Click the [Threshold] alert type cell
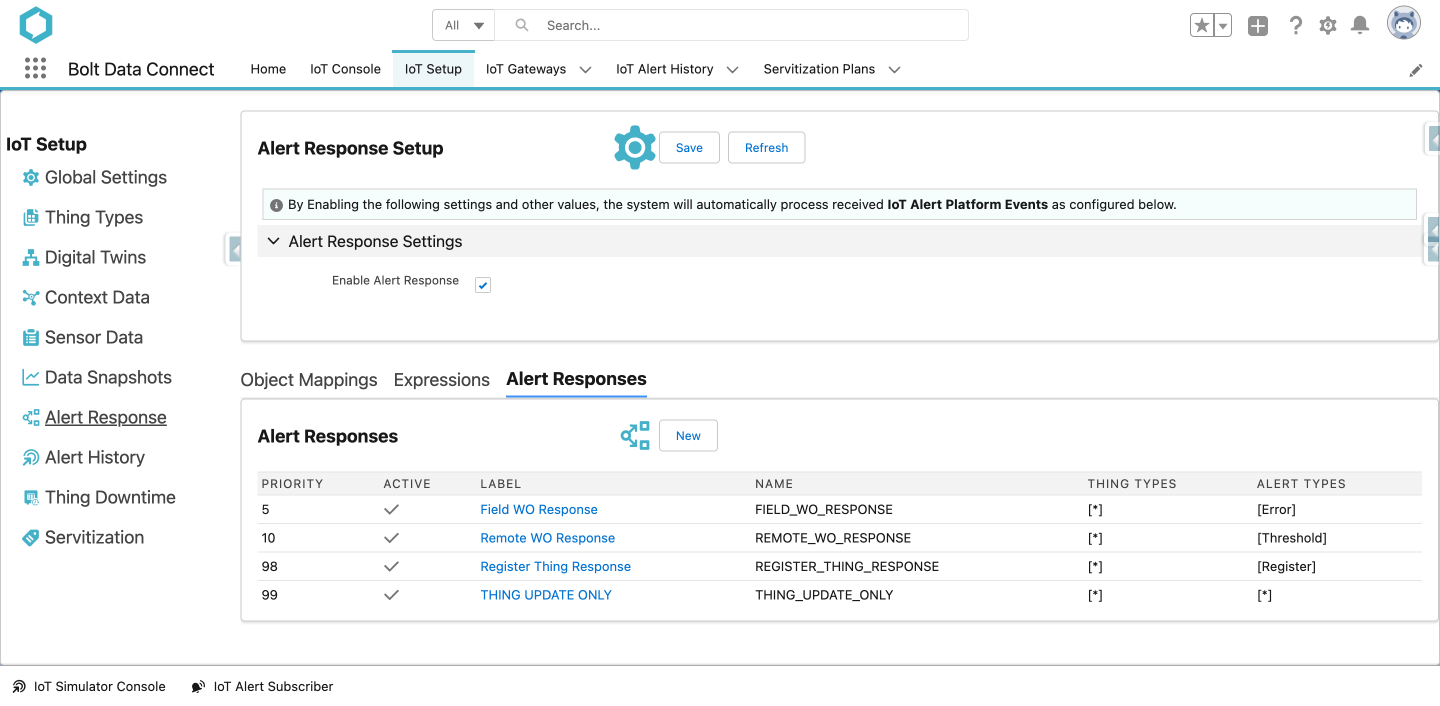This screenshot has height=706, width=1440. pos(1292,538)
